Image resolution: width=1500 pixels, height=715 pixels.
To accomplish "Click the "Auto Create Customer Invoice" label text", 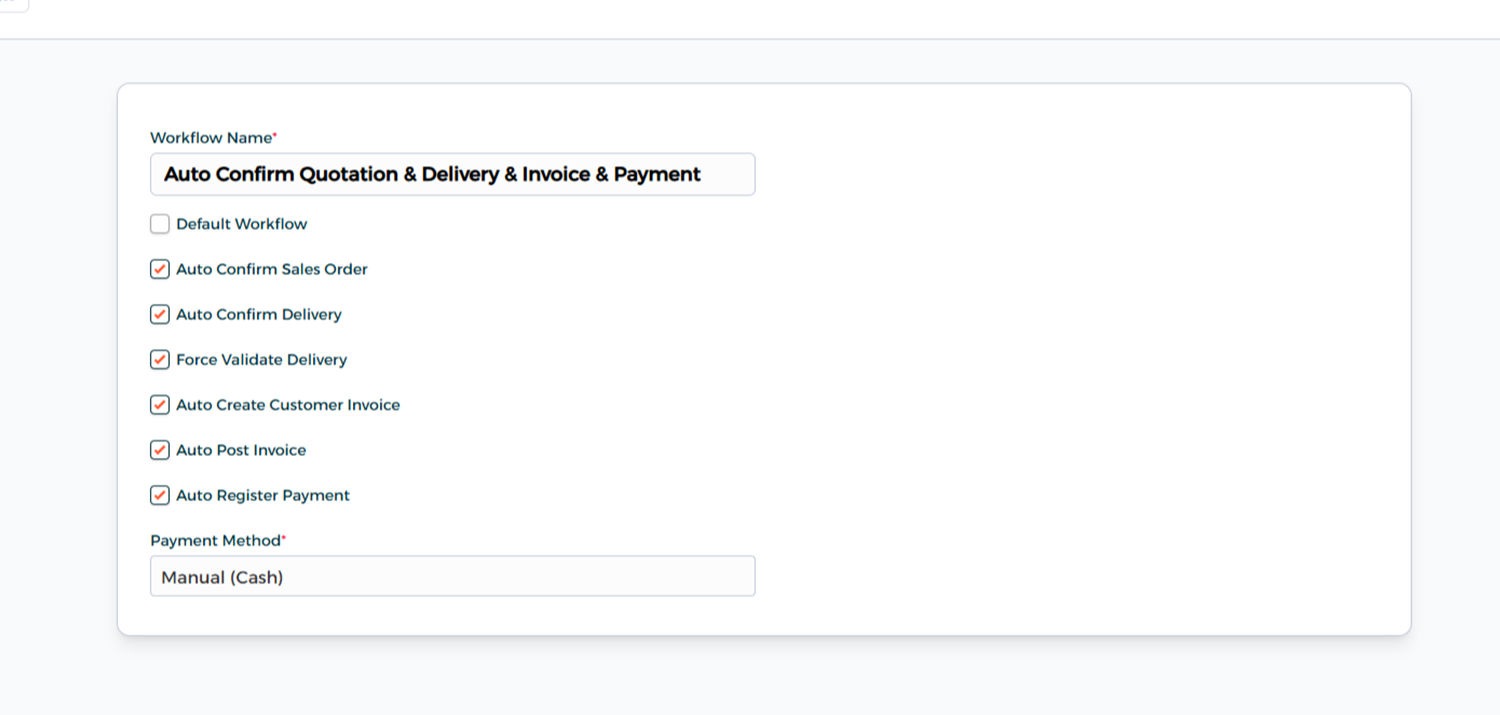I will tap(288, 405).
